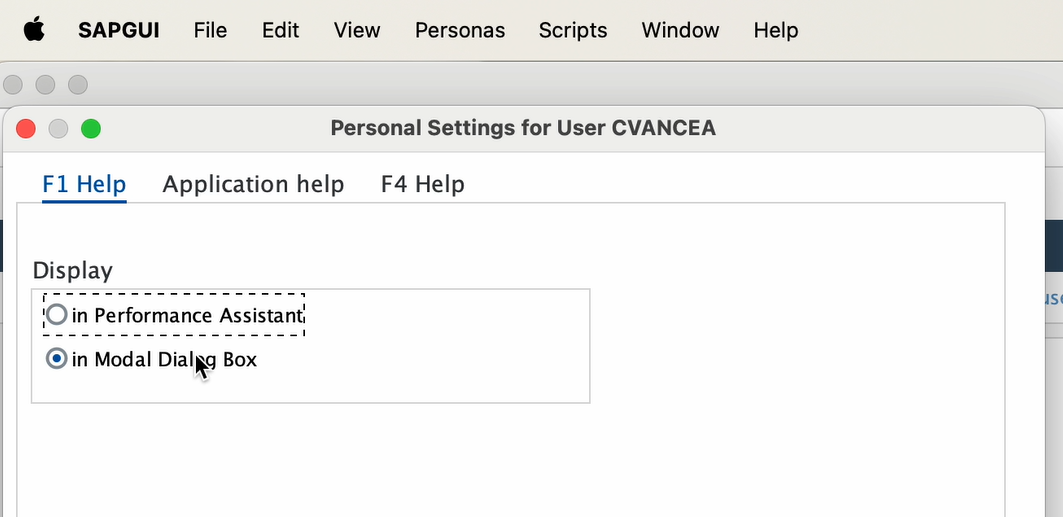Close the Personal Settings dialog with red button
1063x517 pixels.
(x=26, y=128)
